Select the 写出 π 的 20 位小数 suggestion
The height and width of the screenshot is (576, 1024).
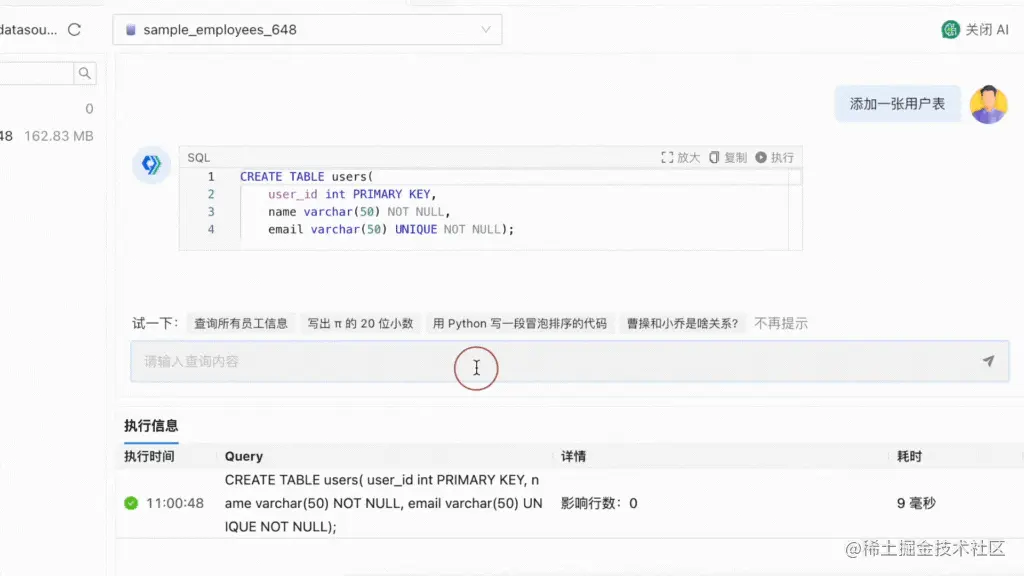click(360, 323)
